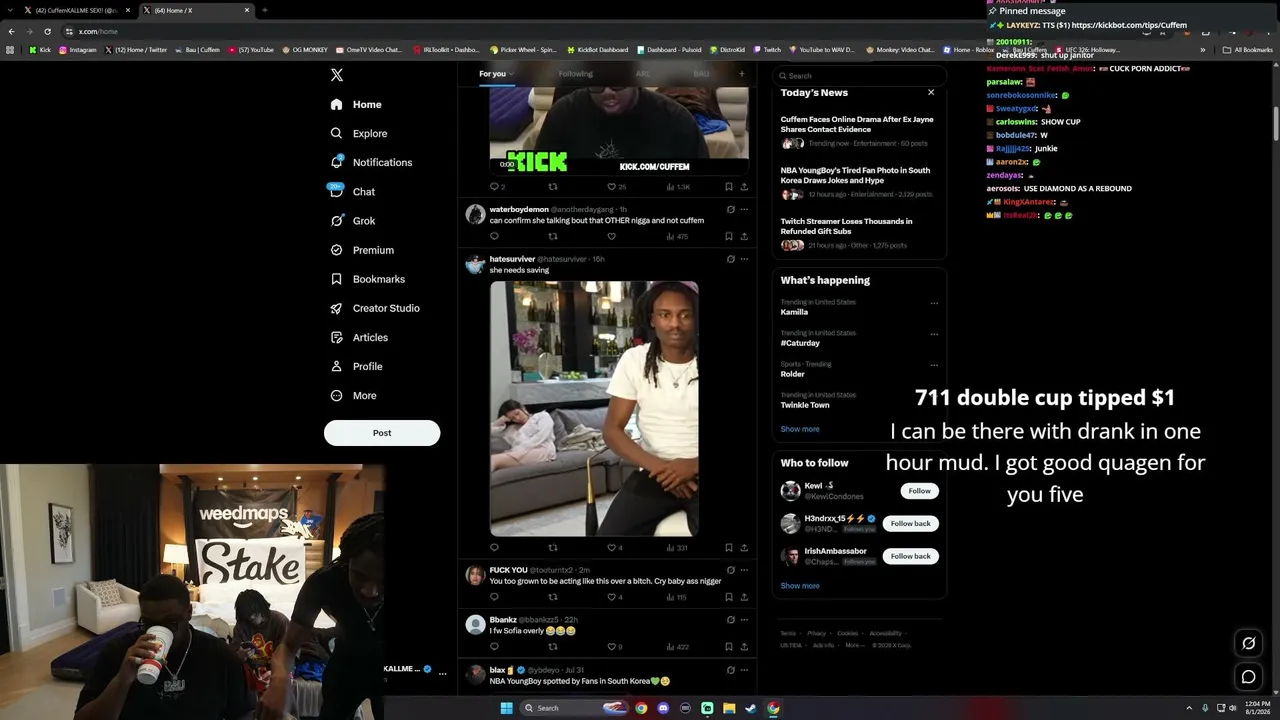Image resolution: width=1280 pixels, height=720 pixels.
Task: Open Notifications in the X sidebar
Action: pyautogui.click(x=371, y=162)
